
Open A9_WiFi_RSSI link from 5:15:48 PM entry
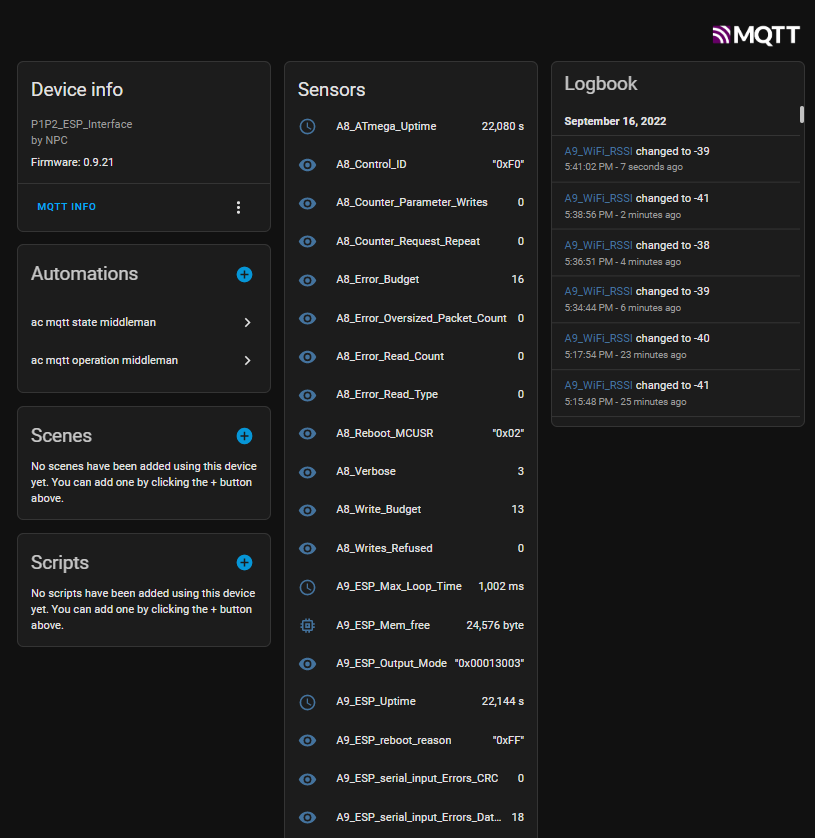[x=598, y=385]
